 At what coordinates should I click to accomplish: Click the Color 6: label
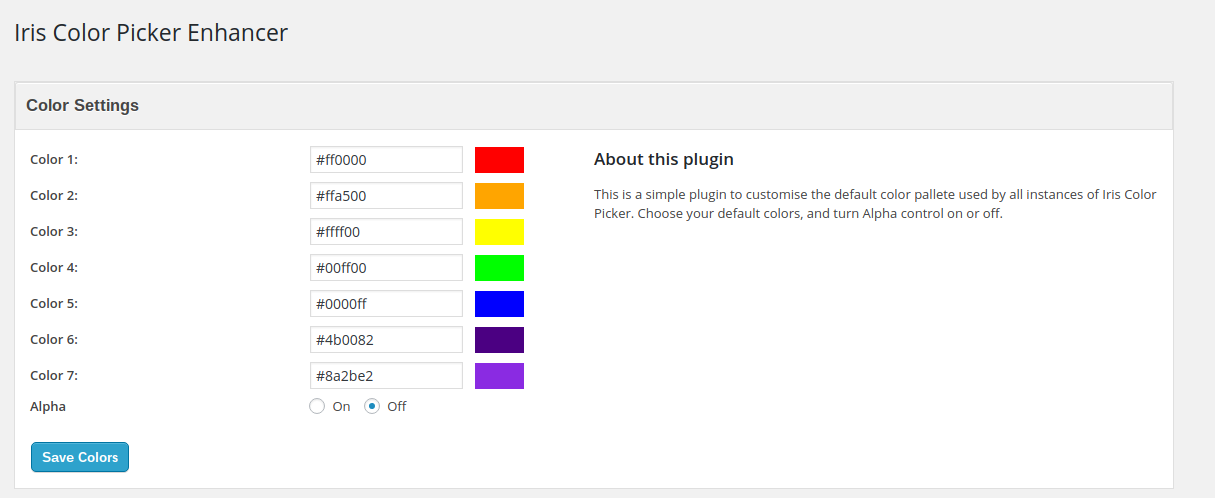tap(54, 340)
